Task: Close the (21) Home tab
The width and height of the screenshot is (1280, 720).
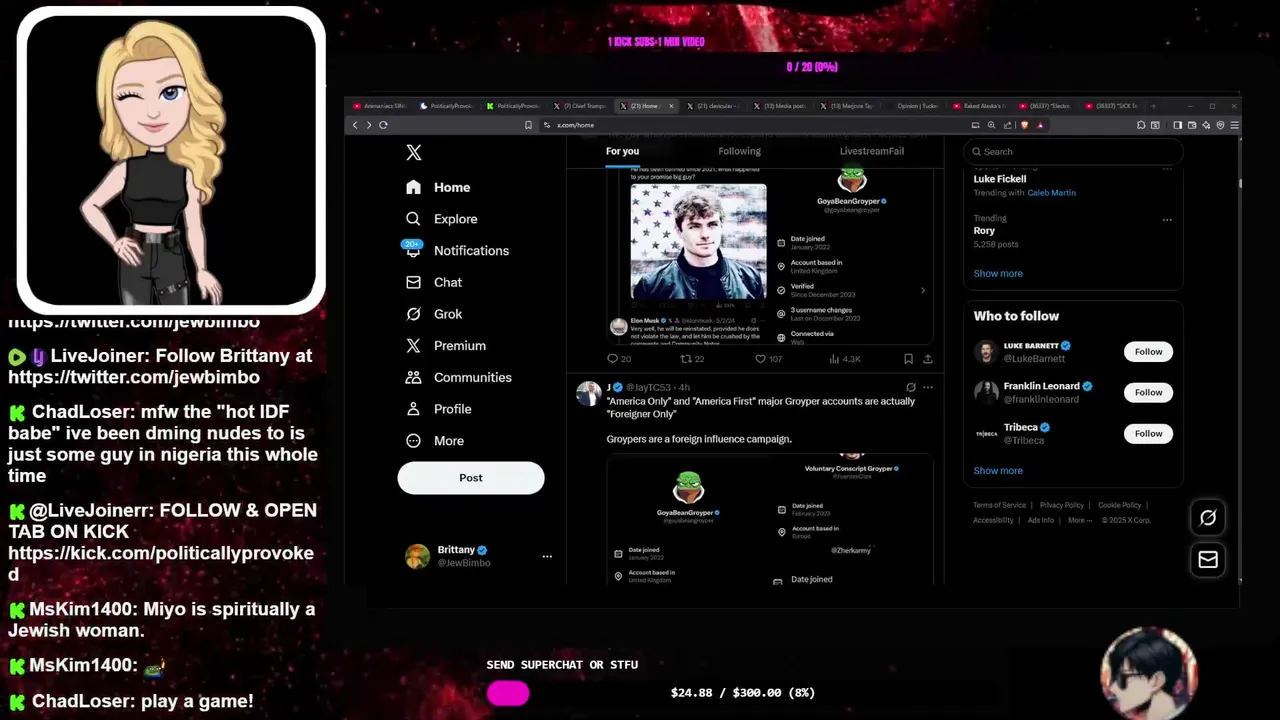Action: [671, 106]
